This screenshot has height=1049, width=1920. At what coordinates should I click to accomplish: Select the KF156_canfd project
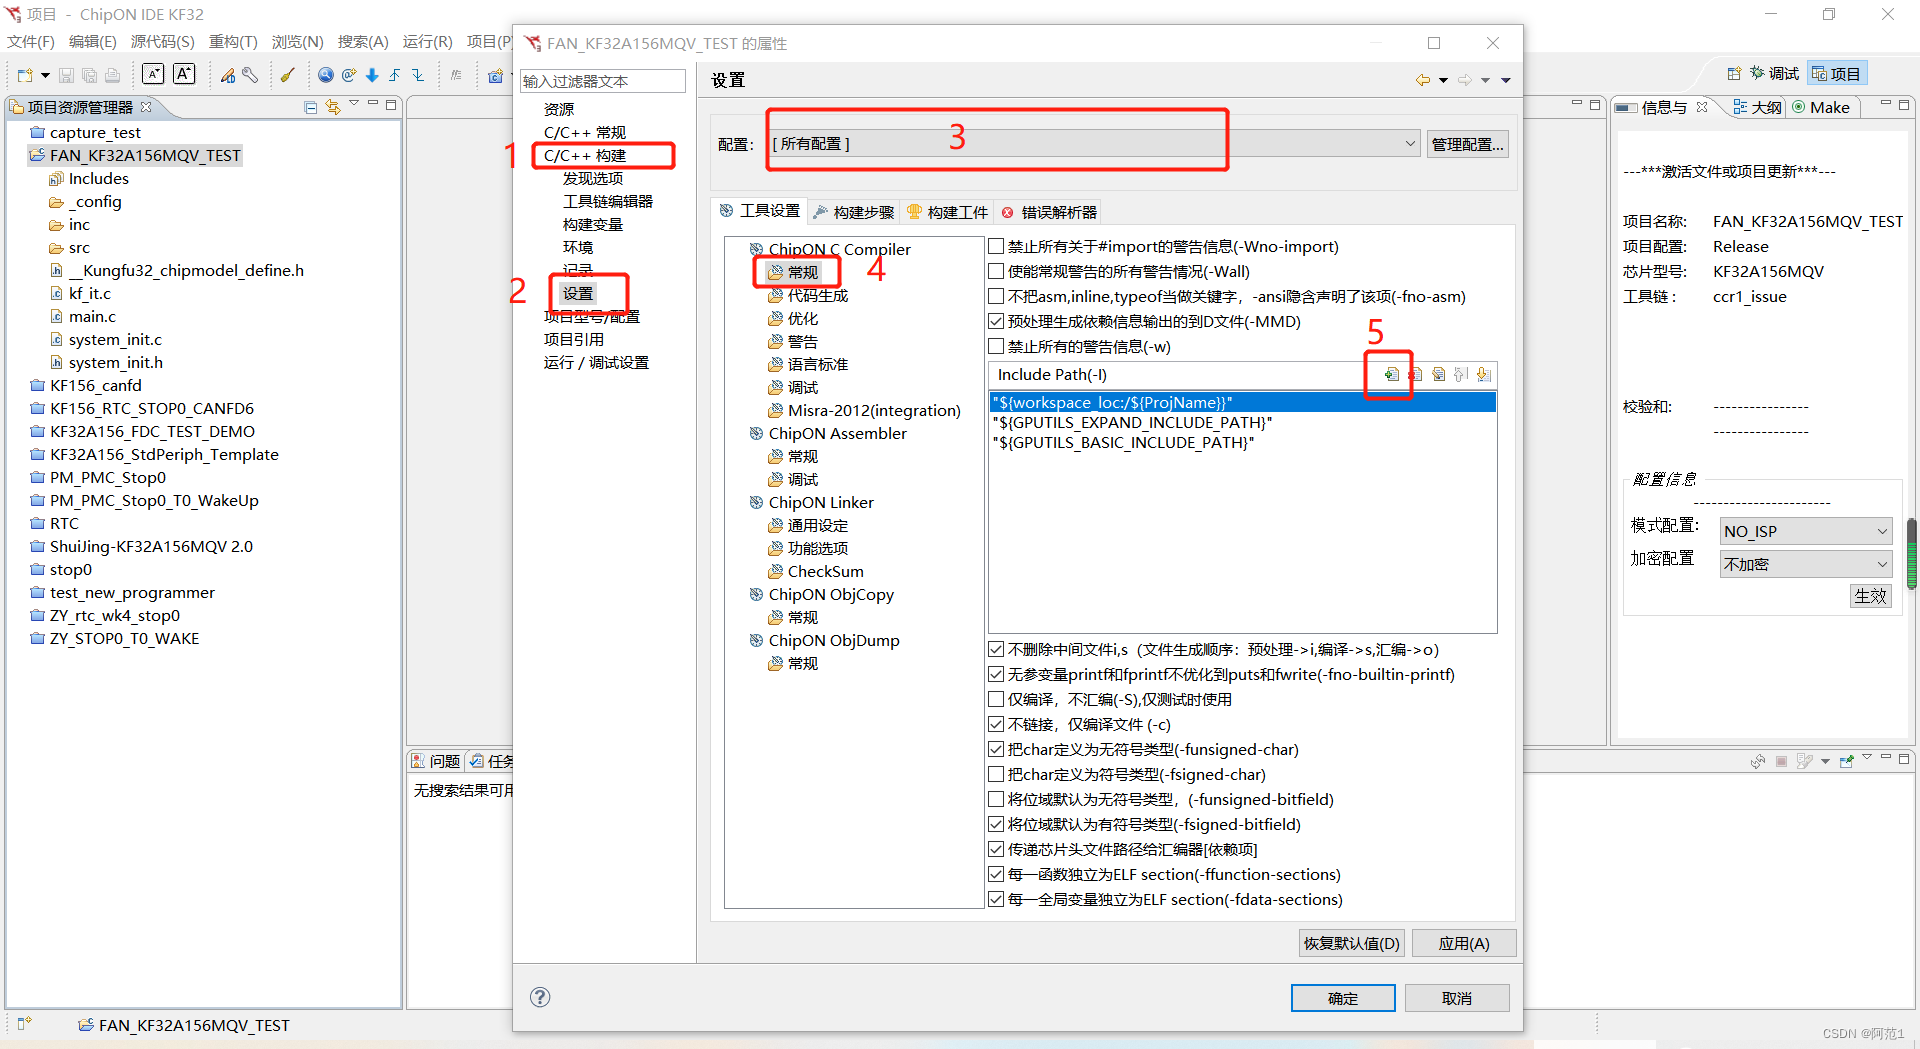click(x=96, y=385)
